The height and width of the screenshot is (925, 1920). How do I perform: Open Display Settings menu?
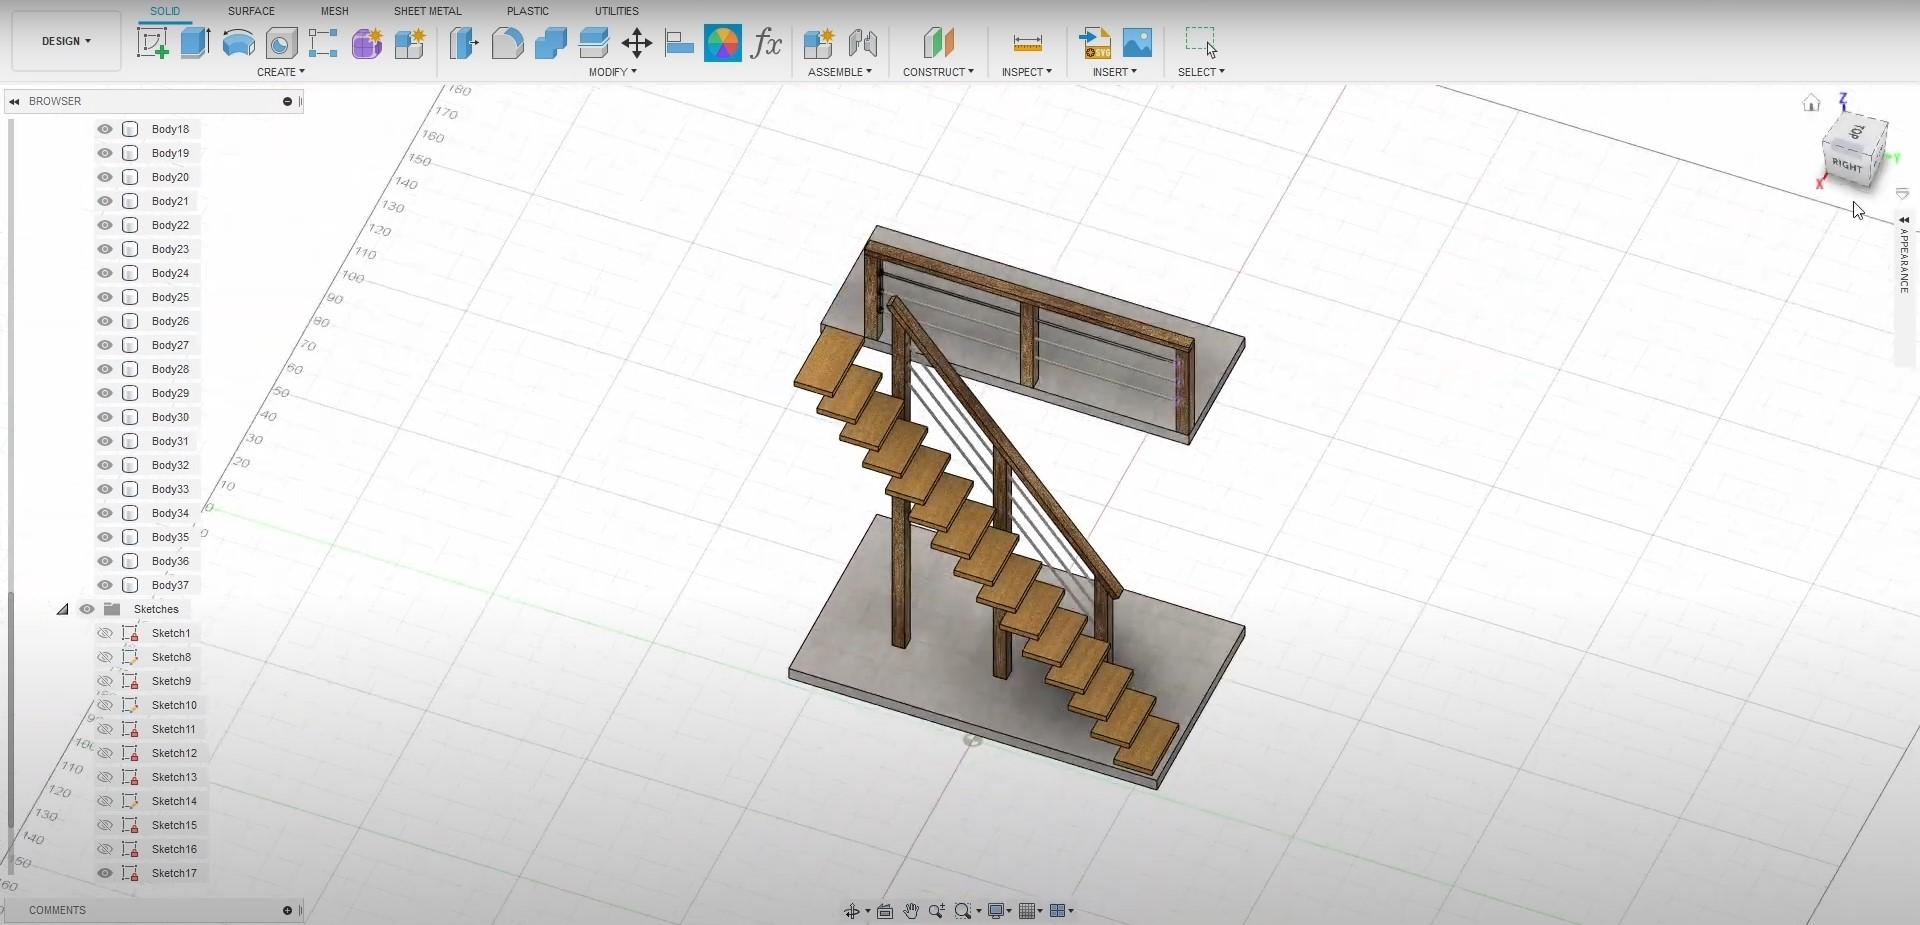[x=998, y=911]
